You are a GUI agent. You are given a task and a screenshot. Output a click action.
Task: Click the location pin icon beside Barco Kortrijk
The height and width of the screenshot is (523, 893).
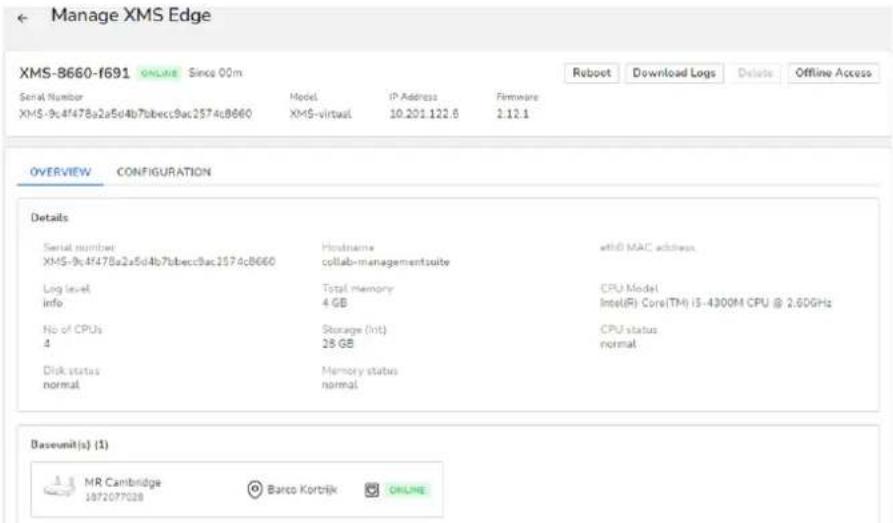click(x=255, y=489)
